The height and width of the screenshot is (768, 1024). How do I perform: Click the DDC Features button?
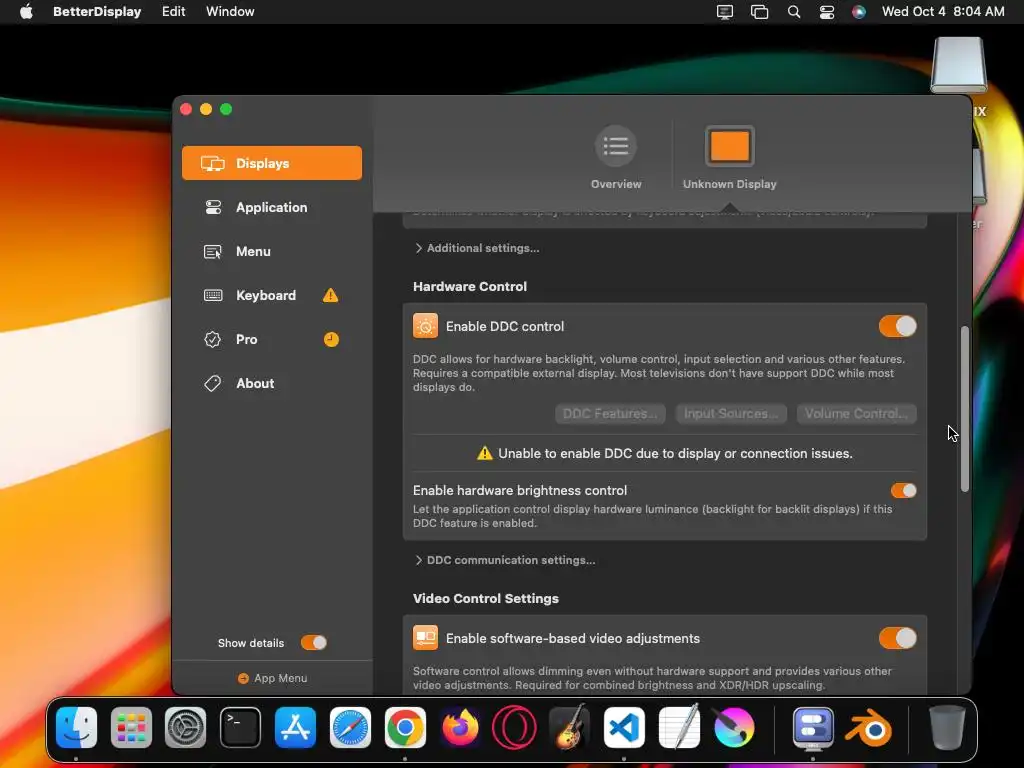pyautogui.click(x=610, y=413)
